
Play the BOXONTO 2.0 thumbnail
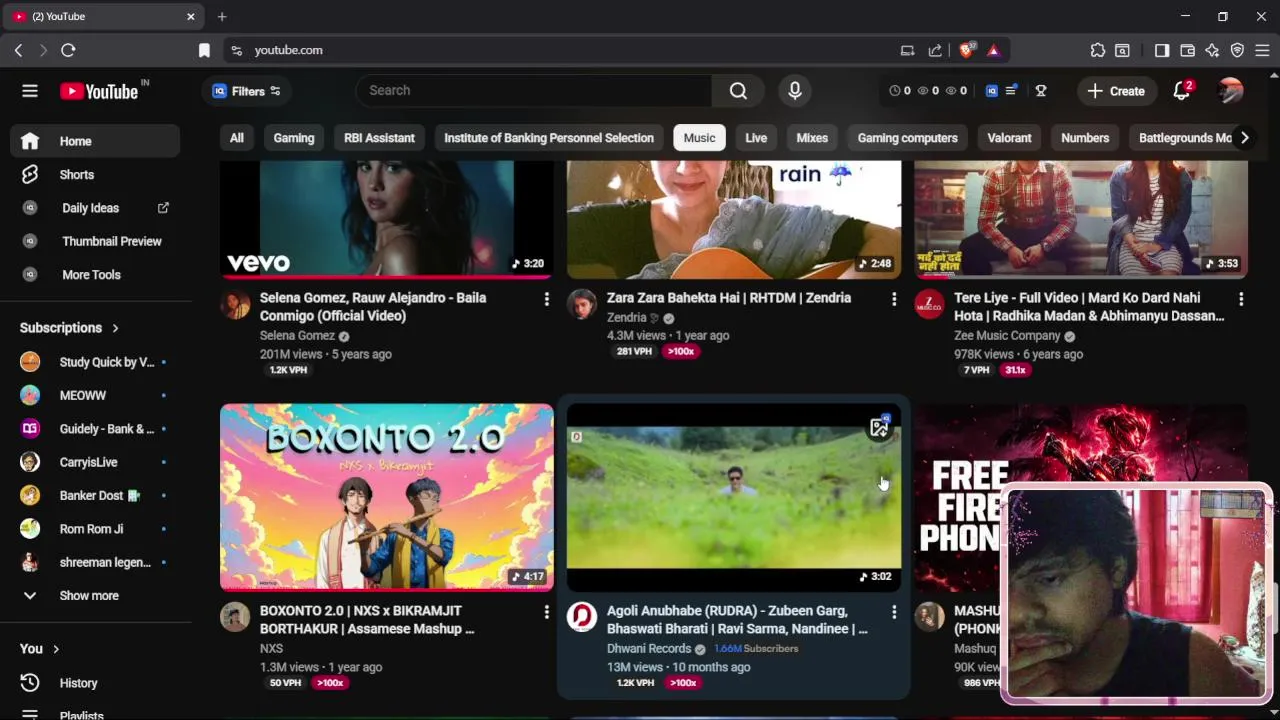coord(387,497)
